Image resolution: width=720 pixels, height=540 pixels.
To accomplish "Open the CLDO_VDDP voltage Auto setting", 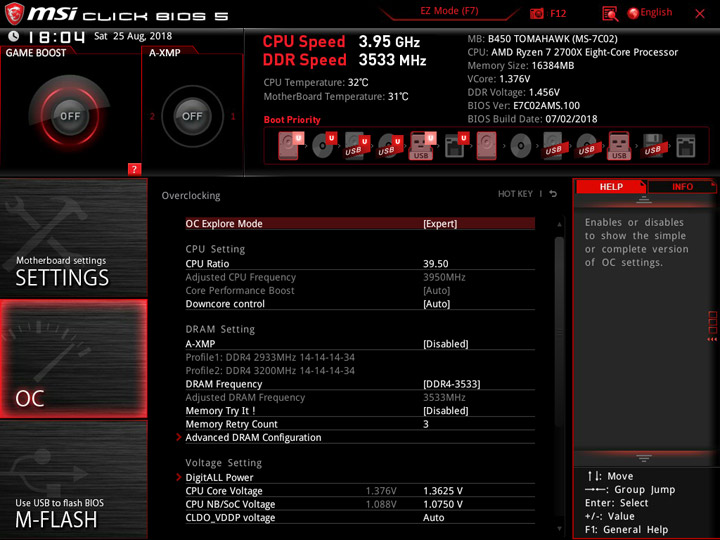I will (x=433, y=518).
